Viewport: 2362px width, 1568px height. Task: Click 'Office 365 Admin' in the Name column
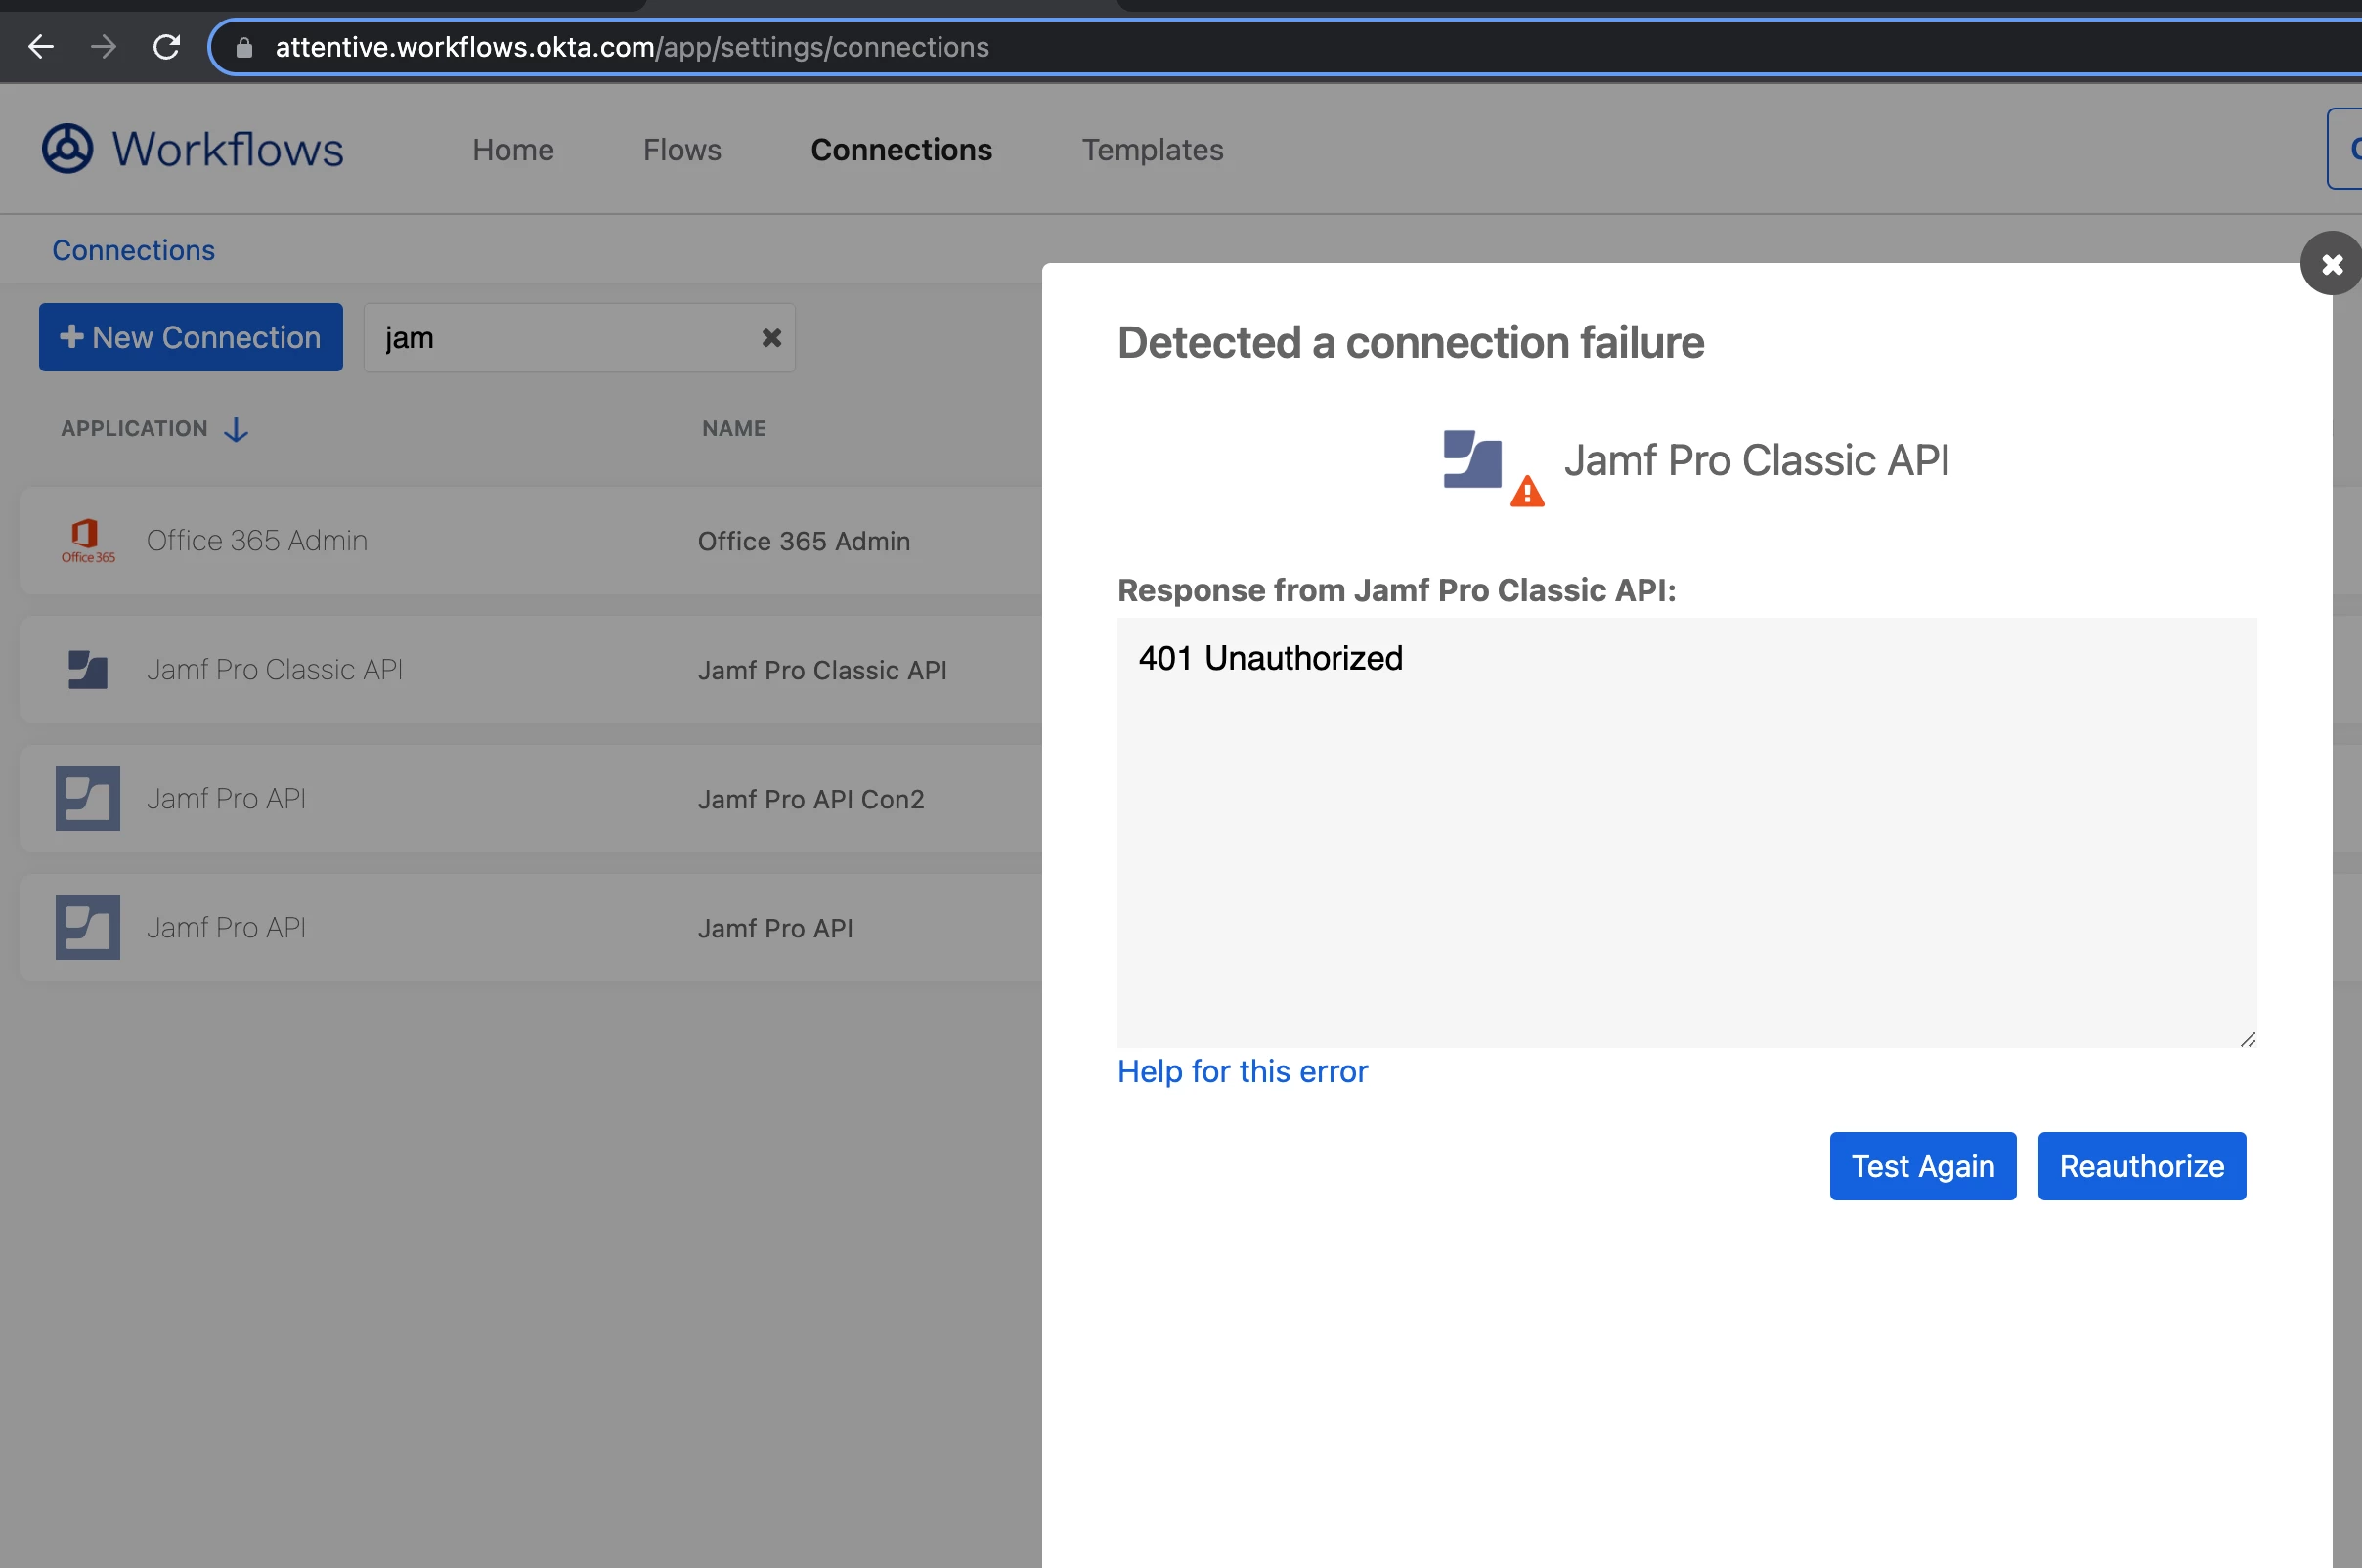803,542
